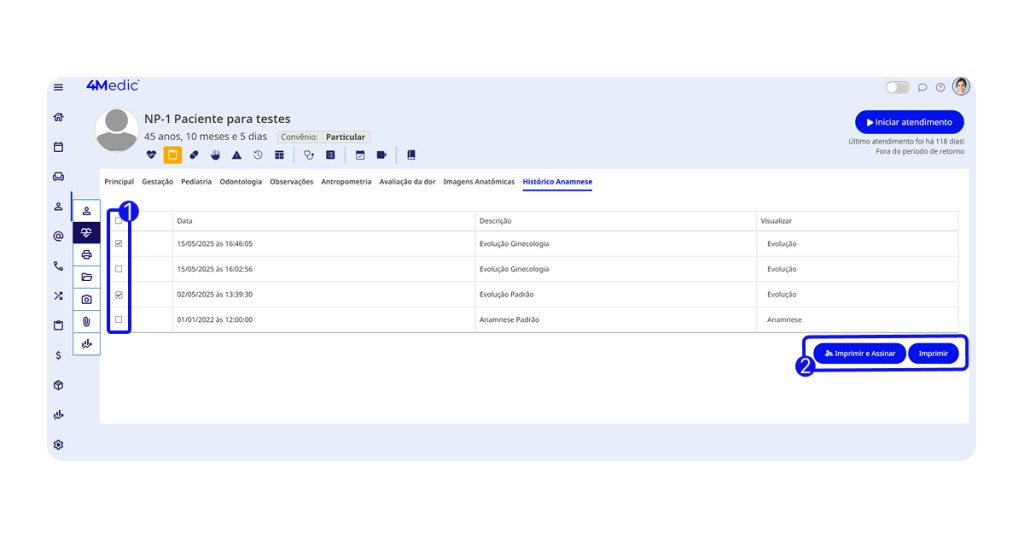This screenshot has width=1024, height=538.
Task: Click the camera icon in the patient side panel
Action: click(x=87, y=299)
